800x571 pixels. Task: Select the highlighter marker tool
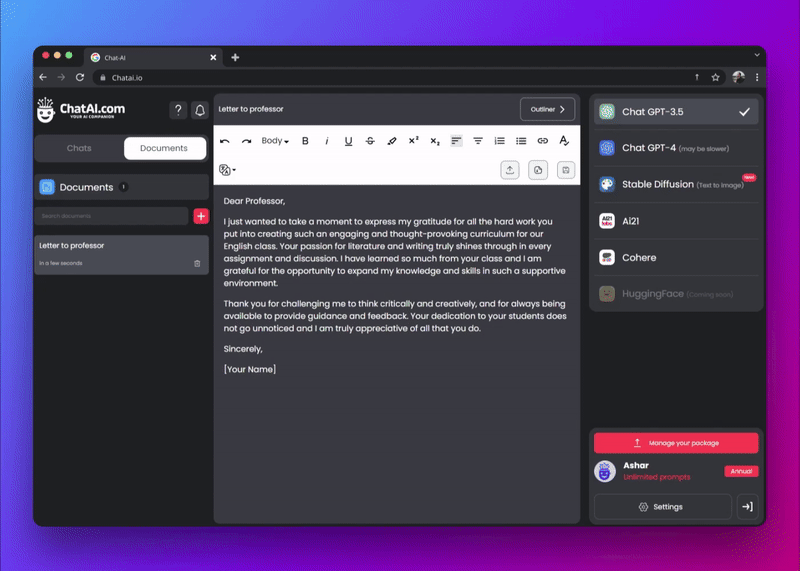(392, 141)
